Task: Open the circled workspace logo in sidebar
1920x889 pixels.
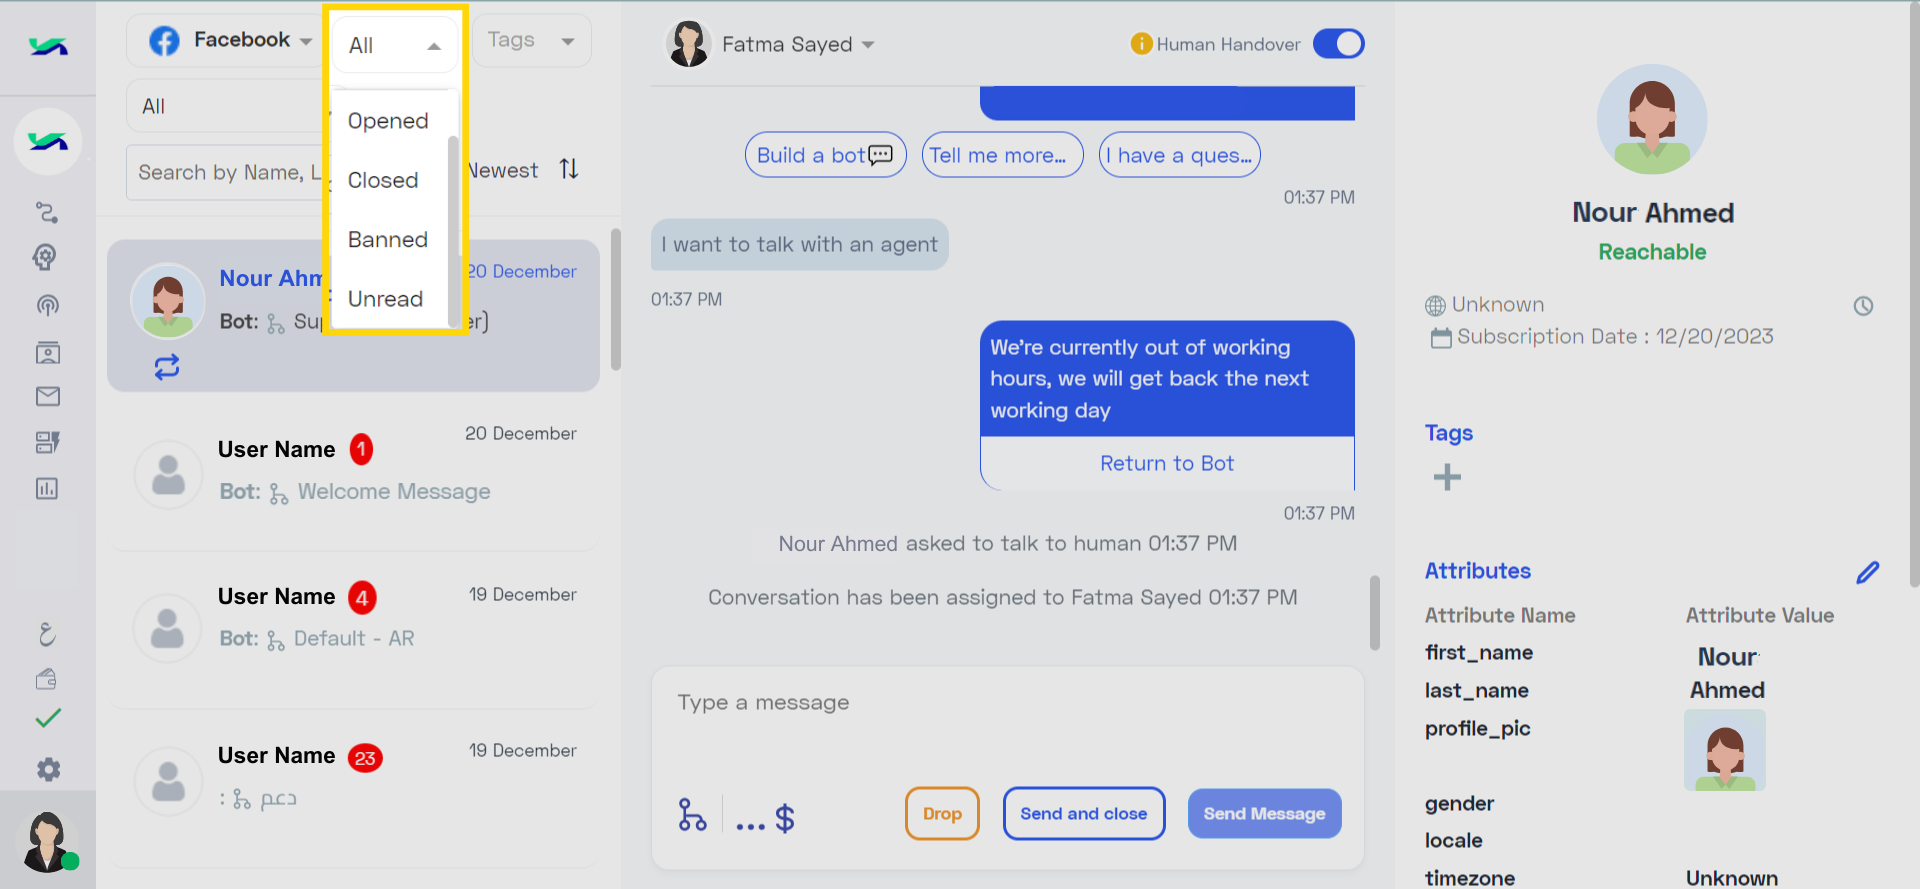Action: point(48,141)
